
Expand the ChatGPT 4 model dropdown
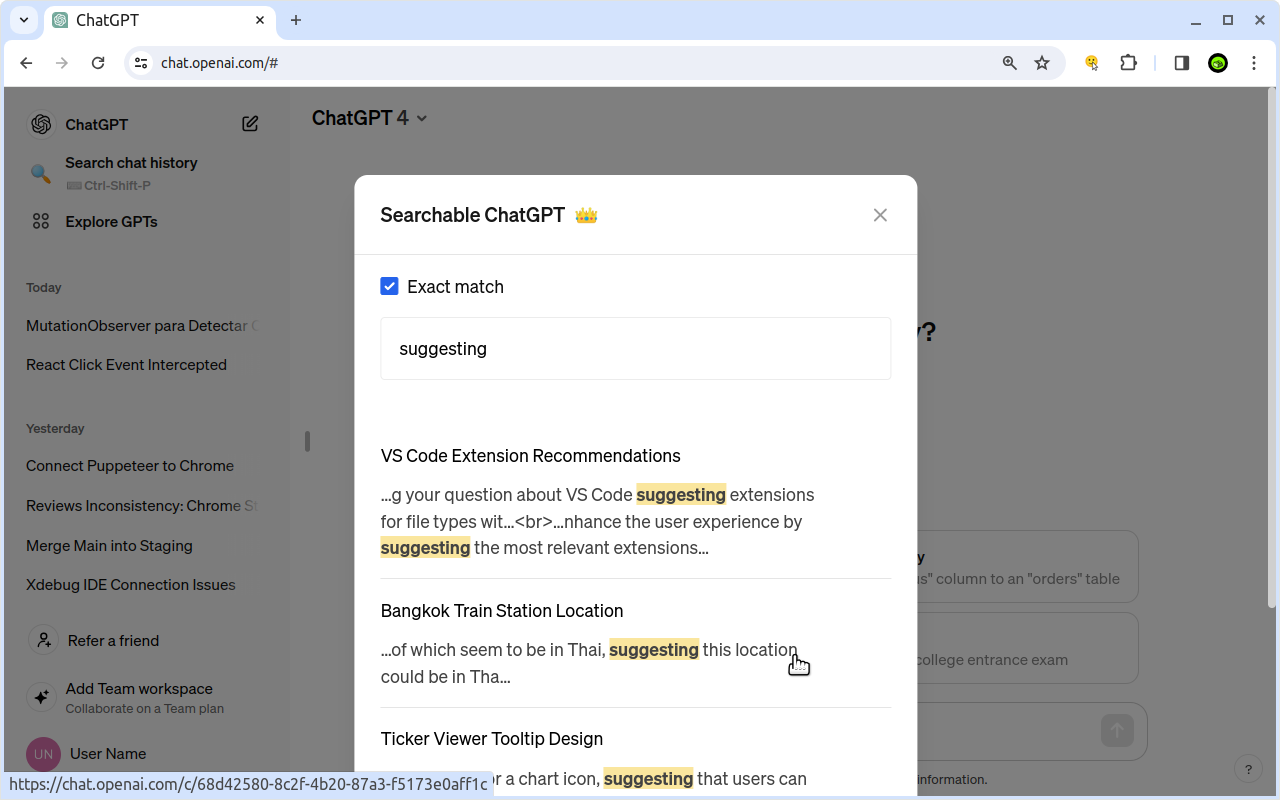(369, 118)
